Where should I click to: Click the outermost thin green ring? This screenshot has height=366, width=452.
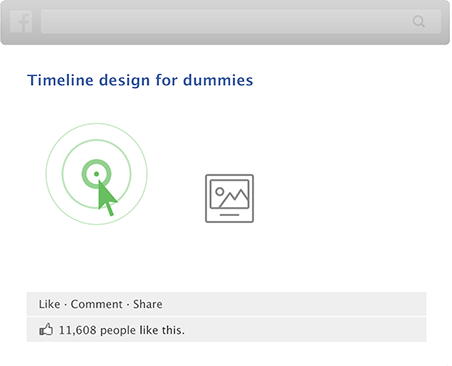[96, 124]
